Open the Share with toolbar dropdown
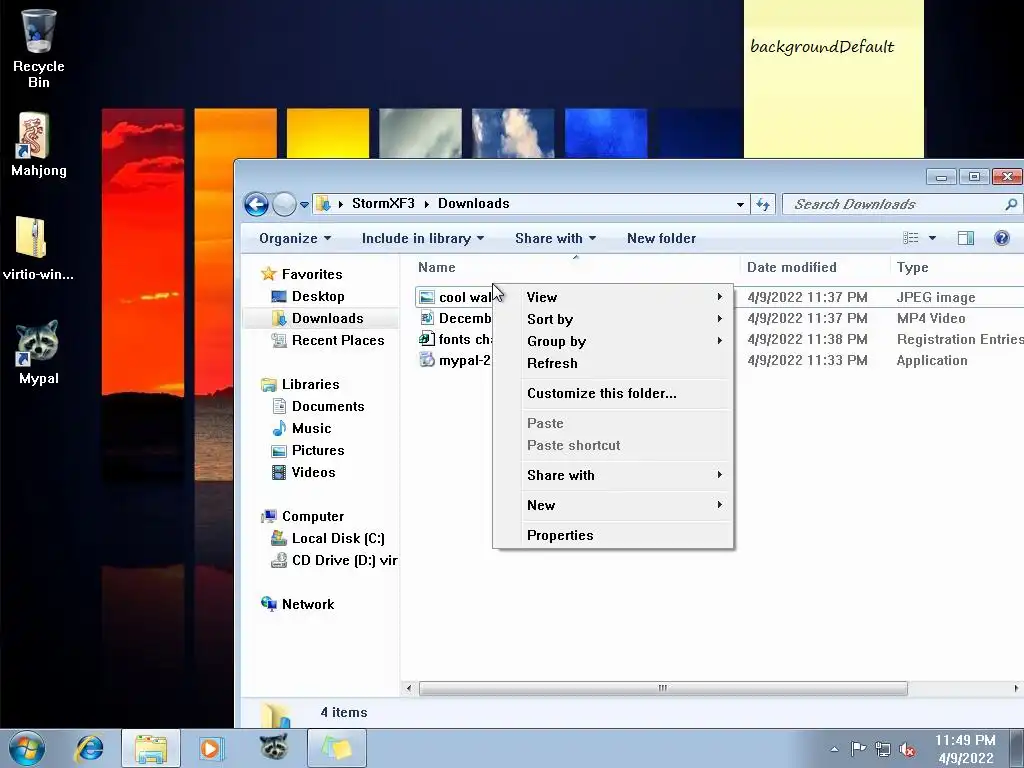The height and width of the screenshot is (768, 1024). coord(556,238)
